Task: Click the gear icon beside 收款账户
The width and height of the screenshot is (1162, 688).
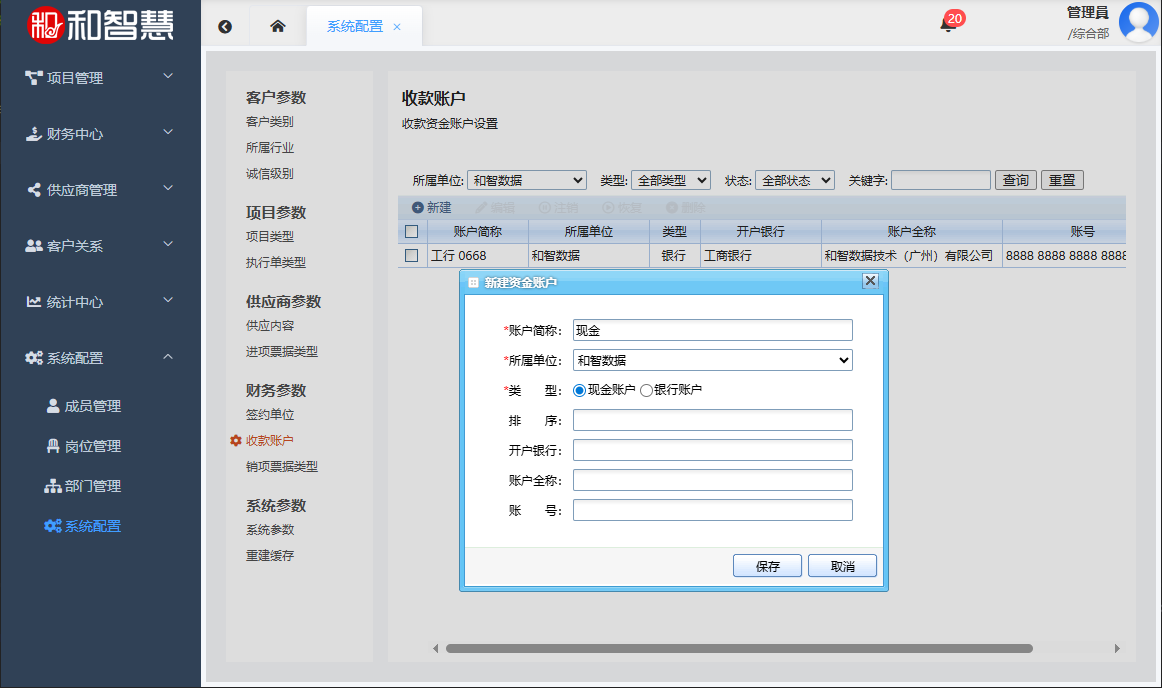Action: coord(236,440)
